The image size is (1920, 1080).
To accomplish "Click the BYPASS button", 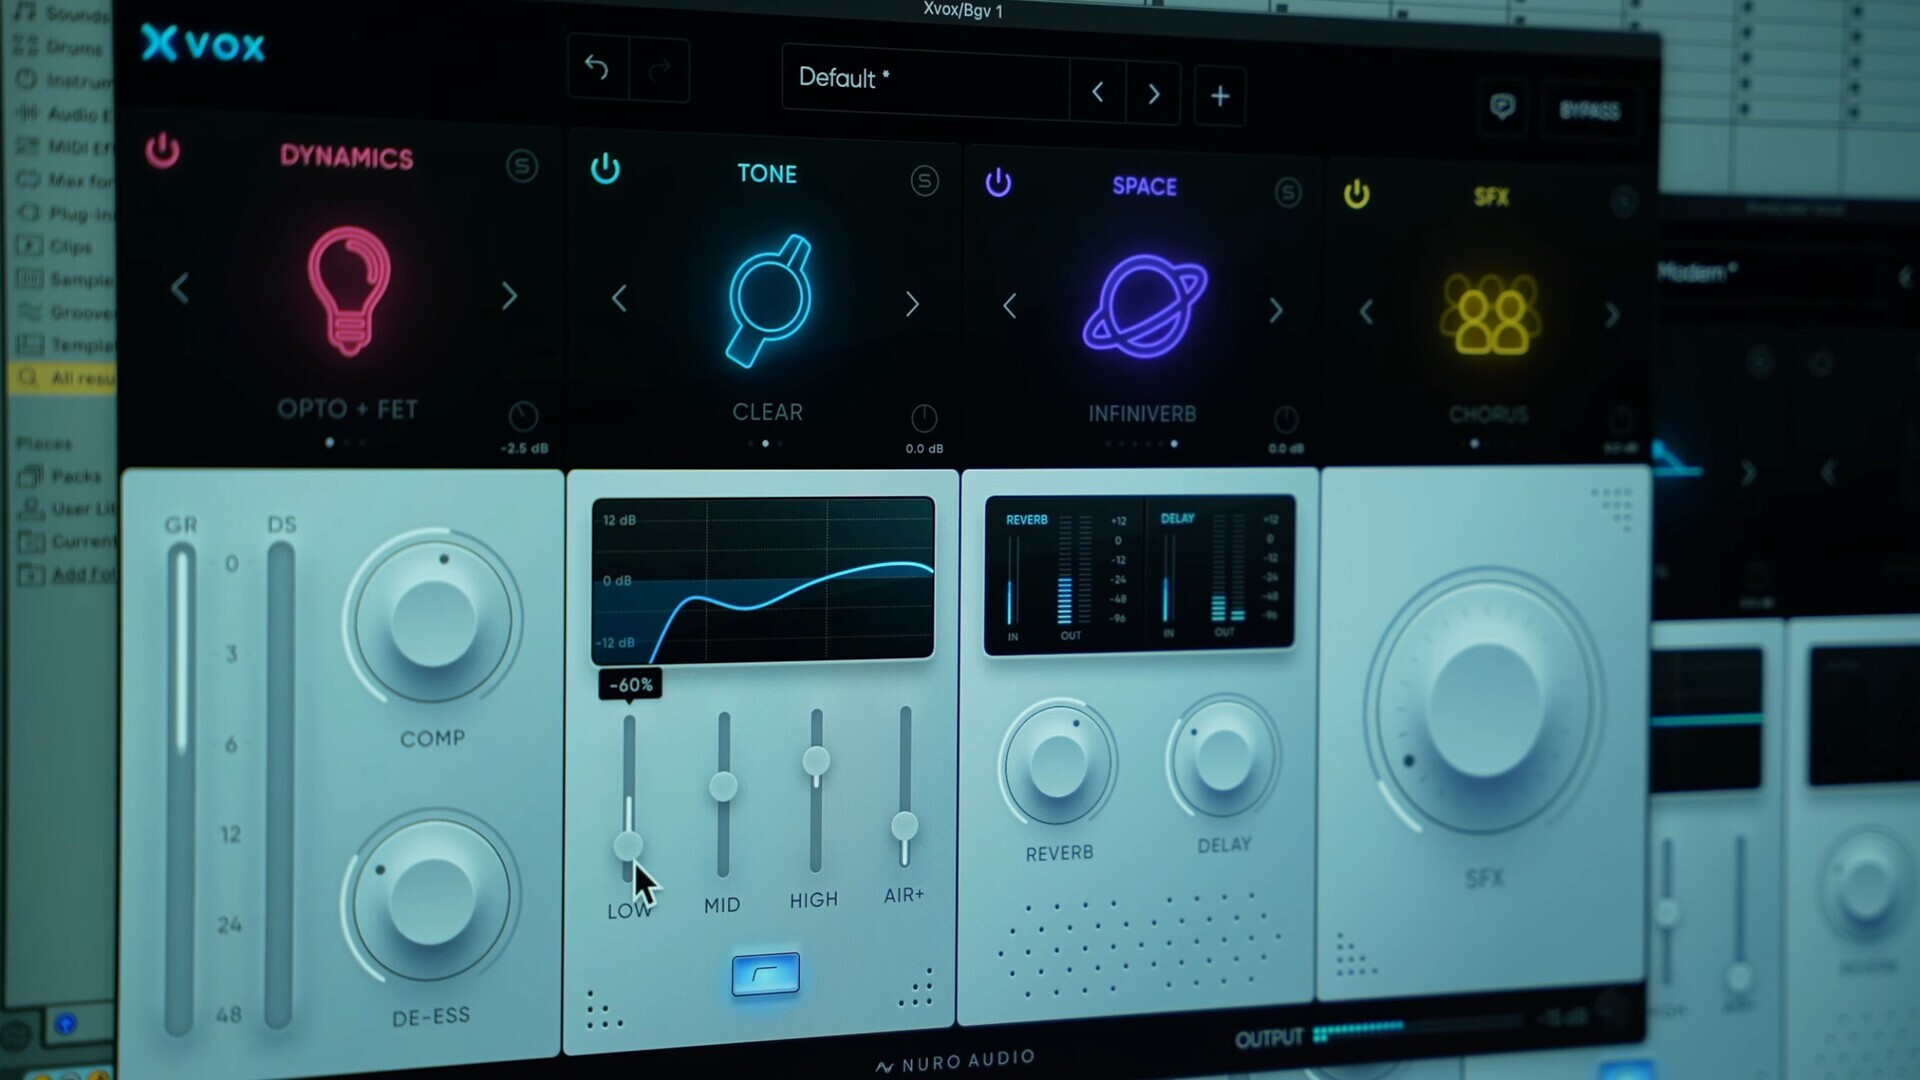I will click(x=1589, y=110).
